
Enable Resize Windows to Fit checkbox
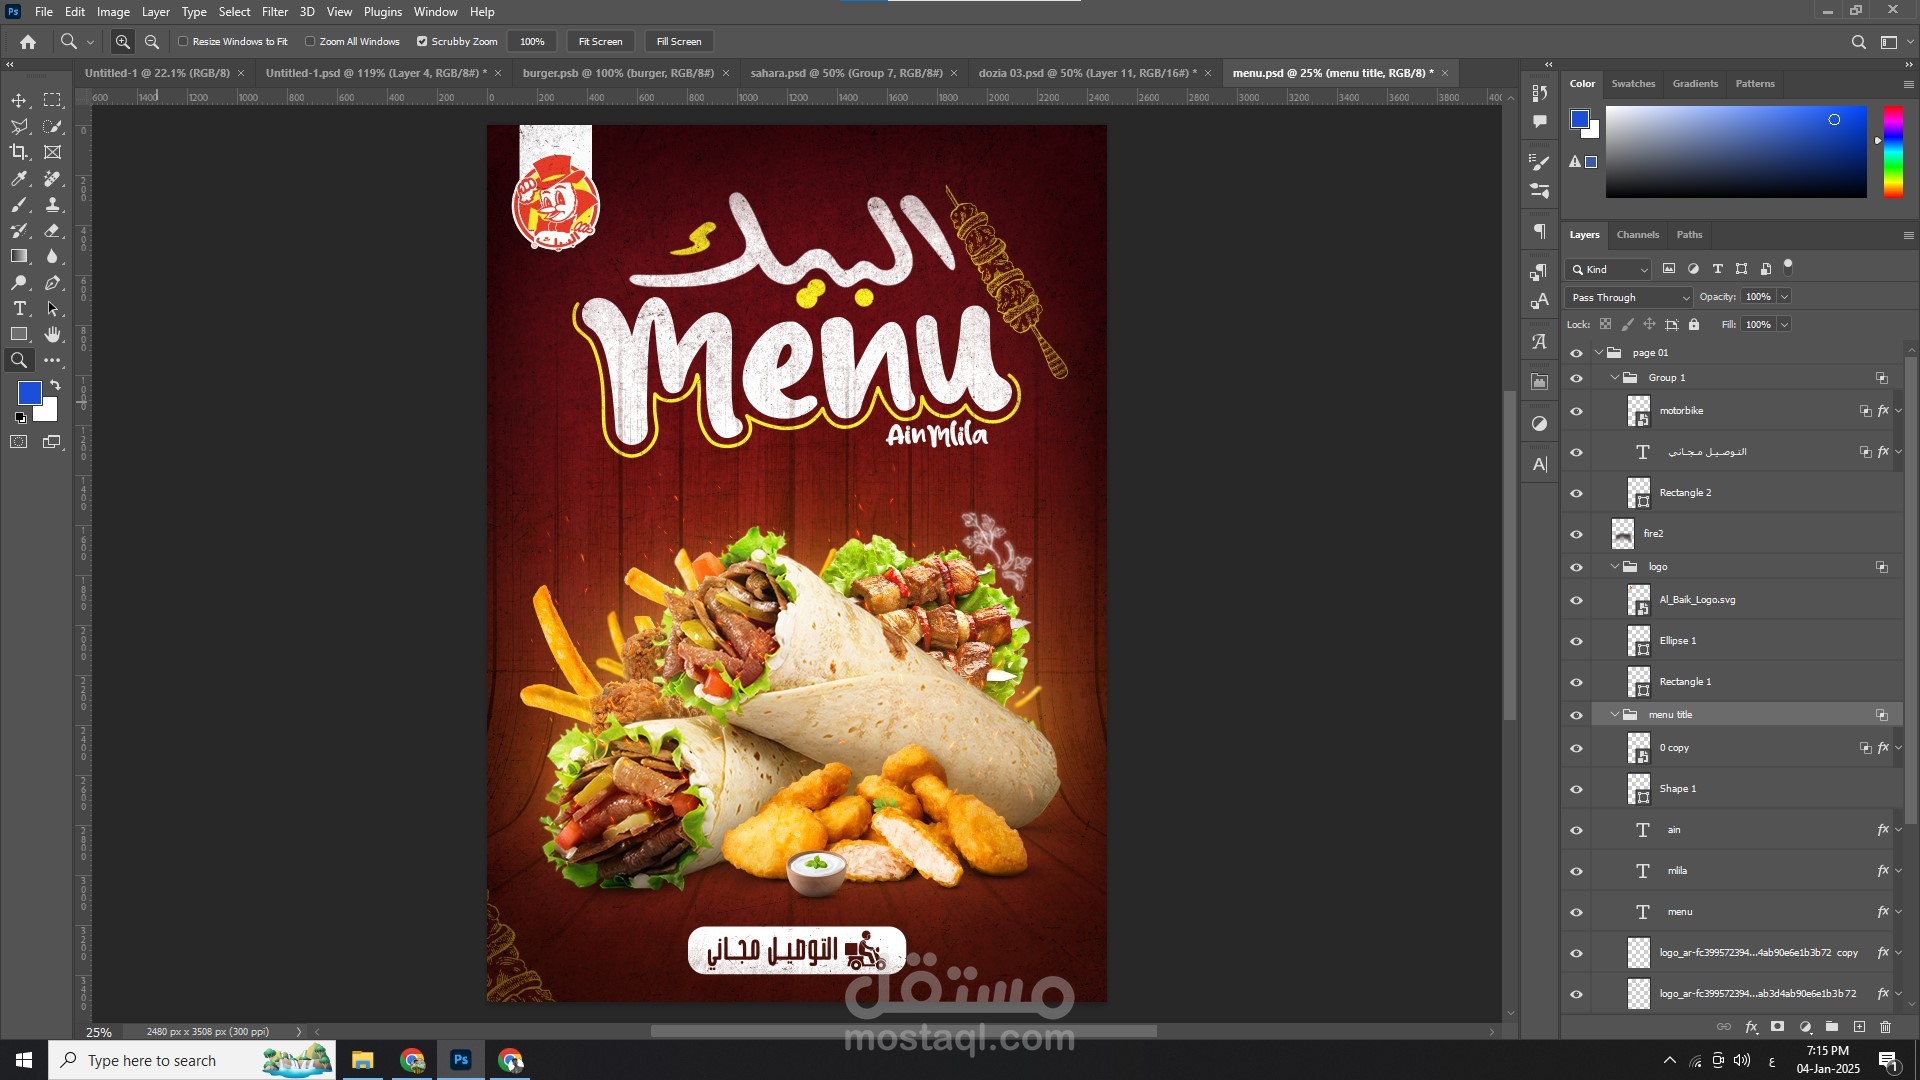pyautogui.click(x=183, y=42)
